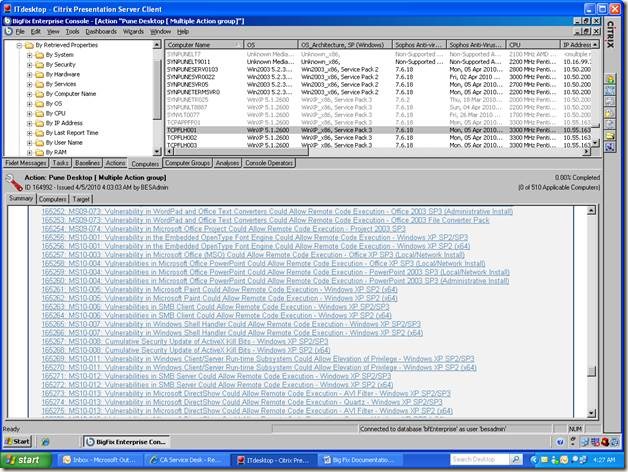628x472 pixels.
Task: Click the red Sophos-style shield icon in remote tray
Action: [604, 442]
